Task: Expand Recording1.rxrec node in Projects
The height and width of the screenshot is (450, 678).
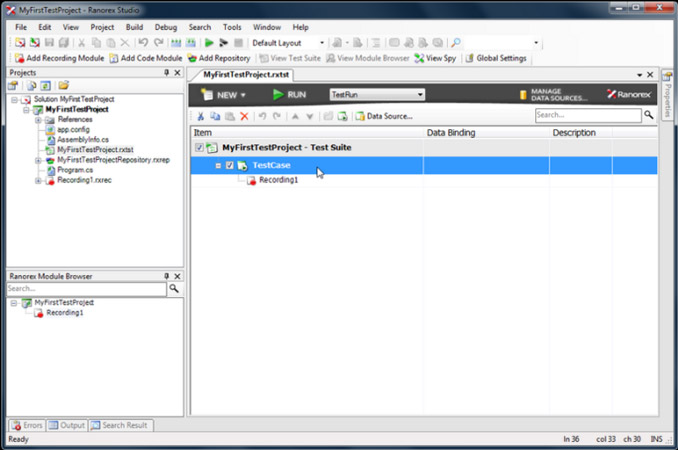Action: click(38, 180)
